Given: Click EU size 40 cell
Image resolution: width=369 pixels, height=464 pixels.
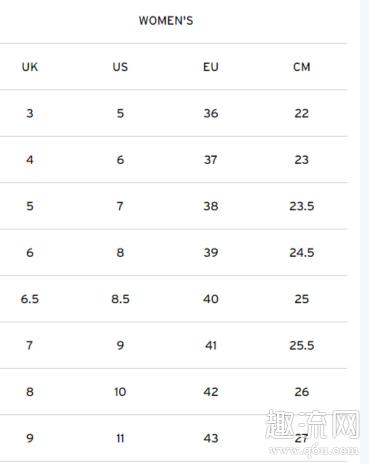Looking at the screenshot, I should (211, 299).
